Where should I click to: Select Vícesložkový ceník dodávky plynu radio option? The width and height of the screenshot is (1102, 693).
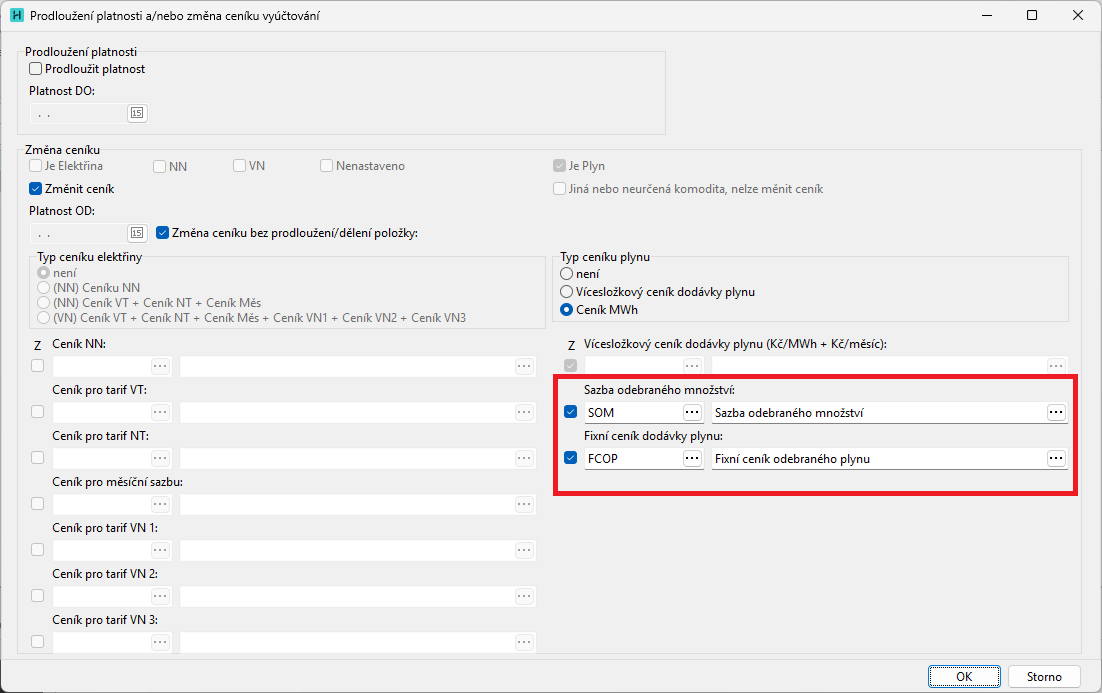(x=567, y=291)
